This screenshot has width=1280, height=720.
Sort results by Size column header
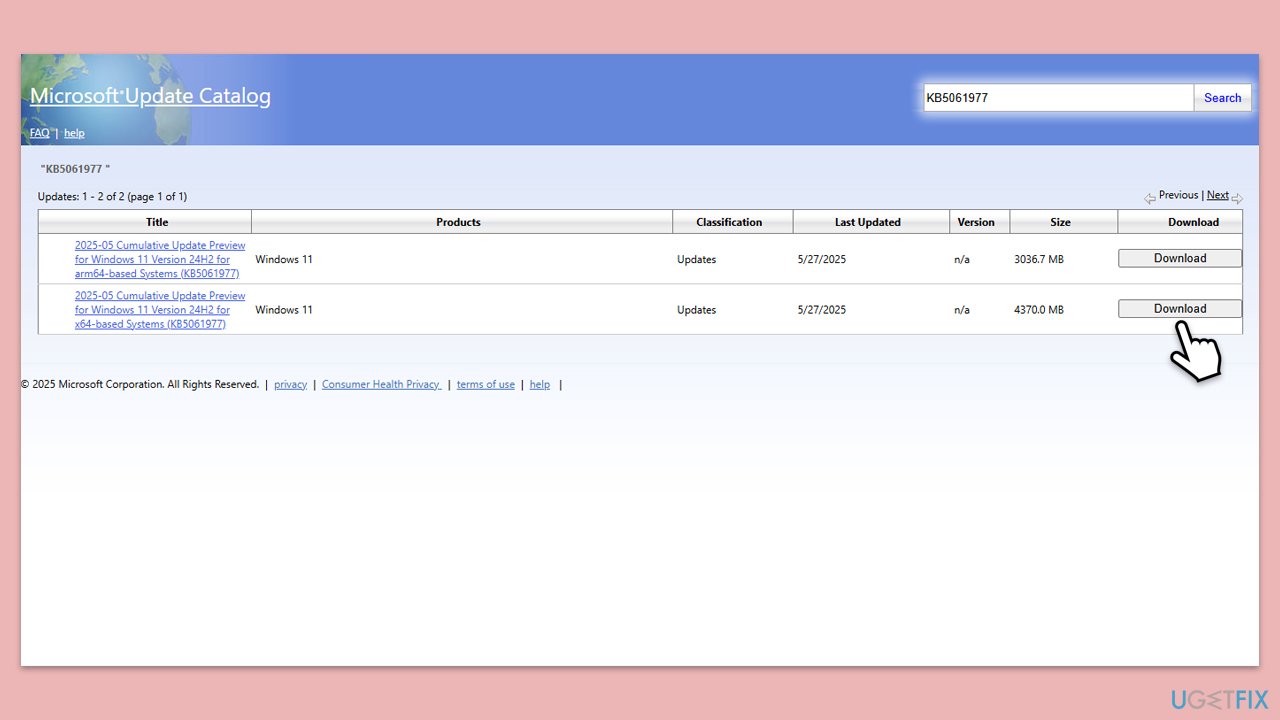click(1060, 222)
